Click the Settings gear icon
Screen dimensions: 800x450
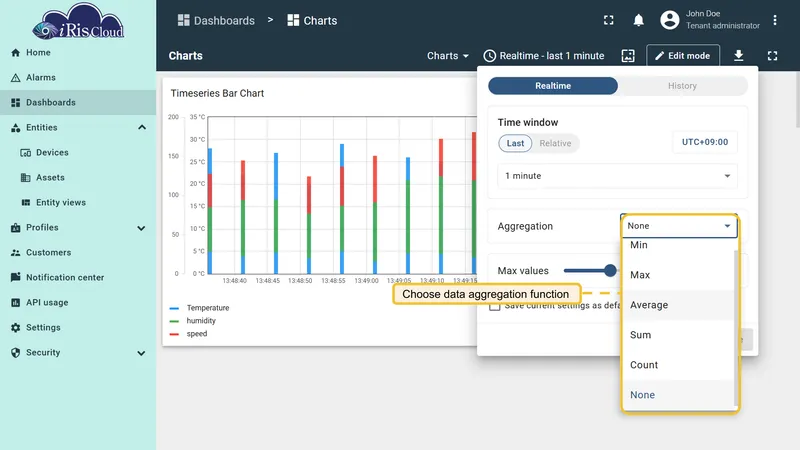15,328
